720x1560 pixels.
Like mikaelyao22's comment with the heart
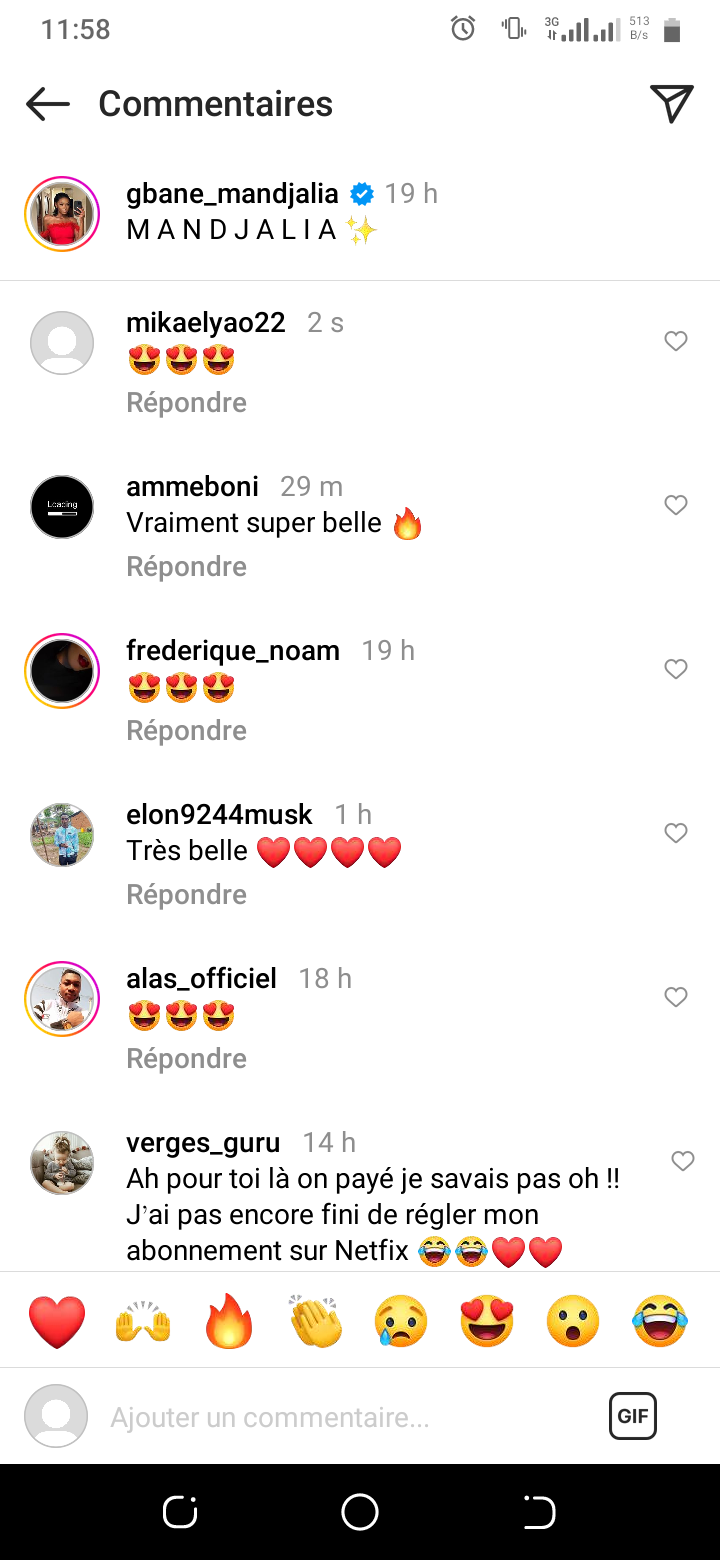[x=676, y=342]
